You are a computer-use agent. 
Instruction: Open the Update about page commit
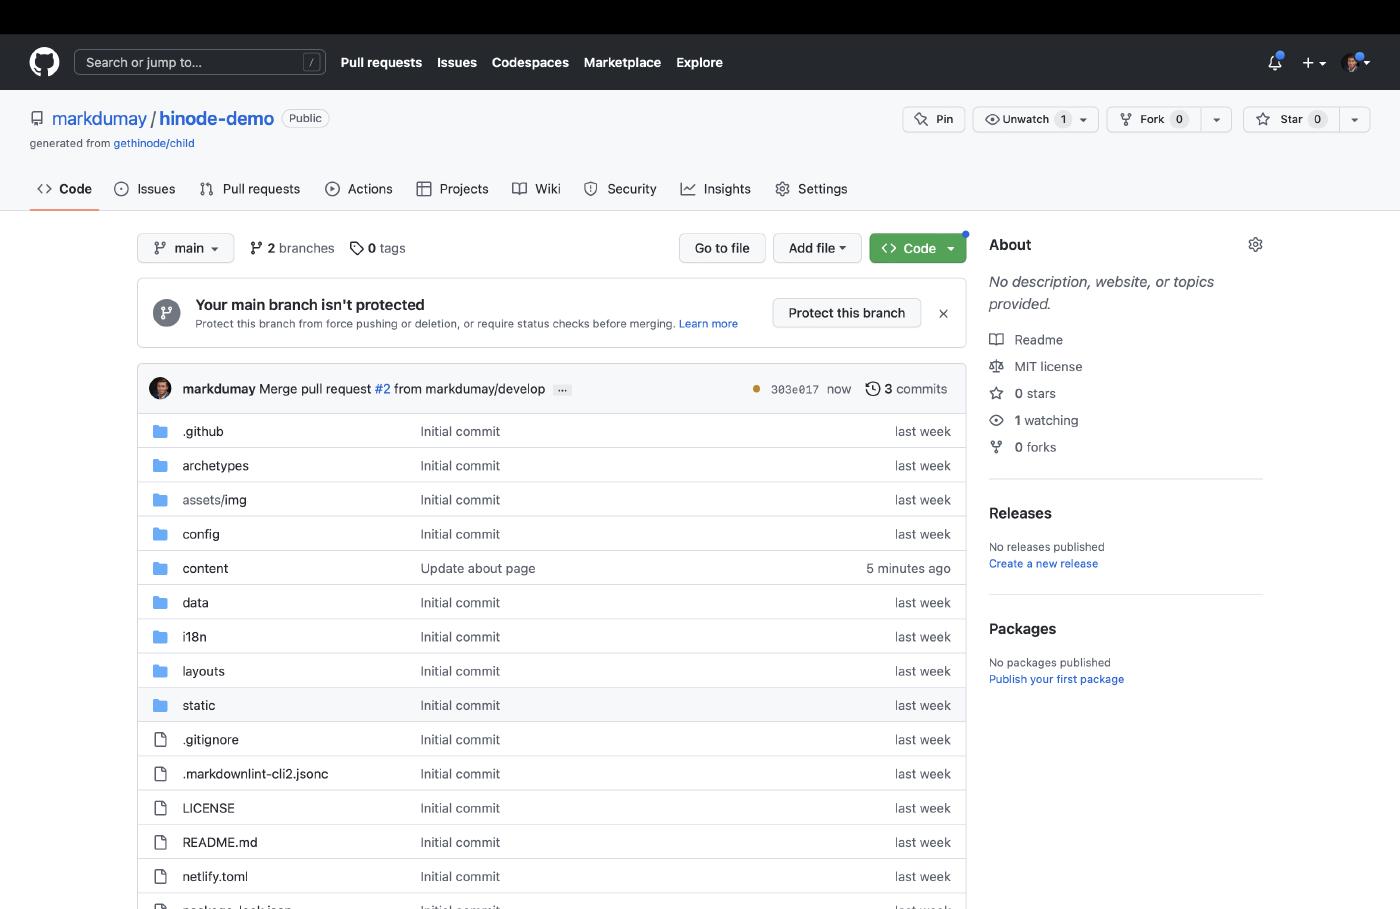478,568
